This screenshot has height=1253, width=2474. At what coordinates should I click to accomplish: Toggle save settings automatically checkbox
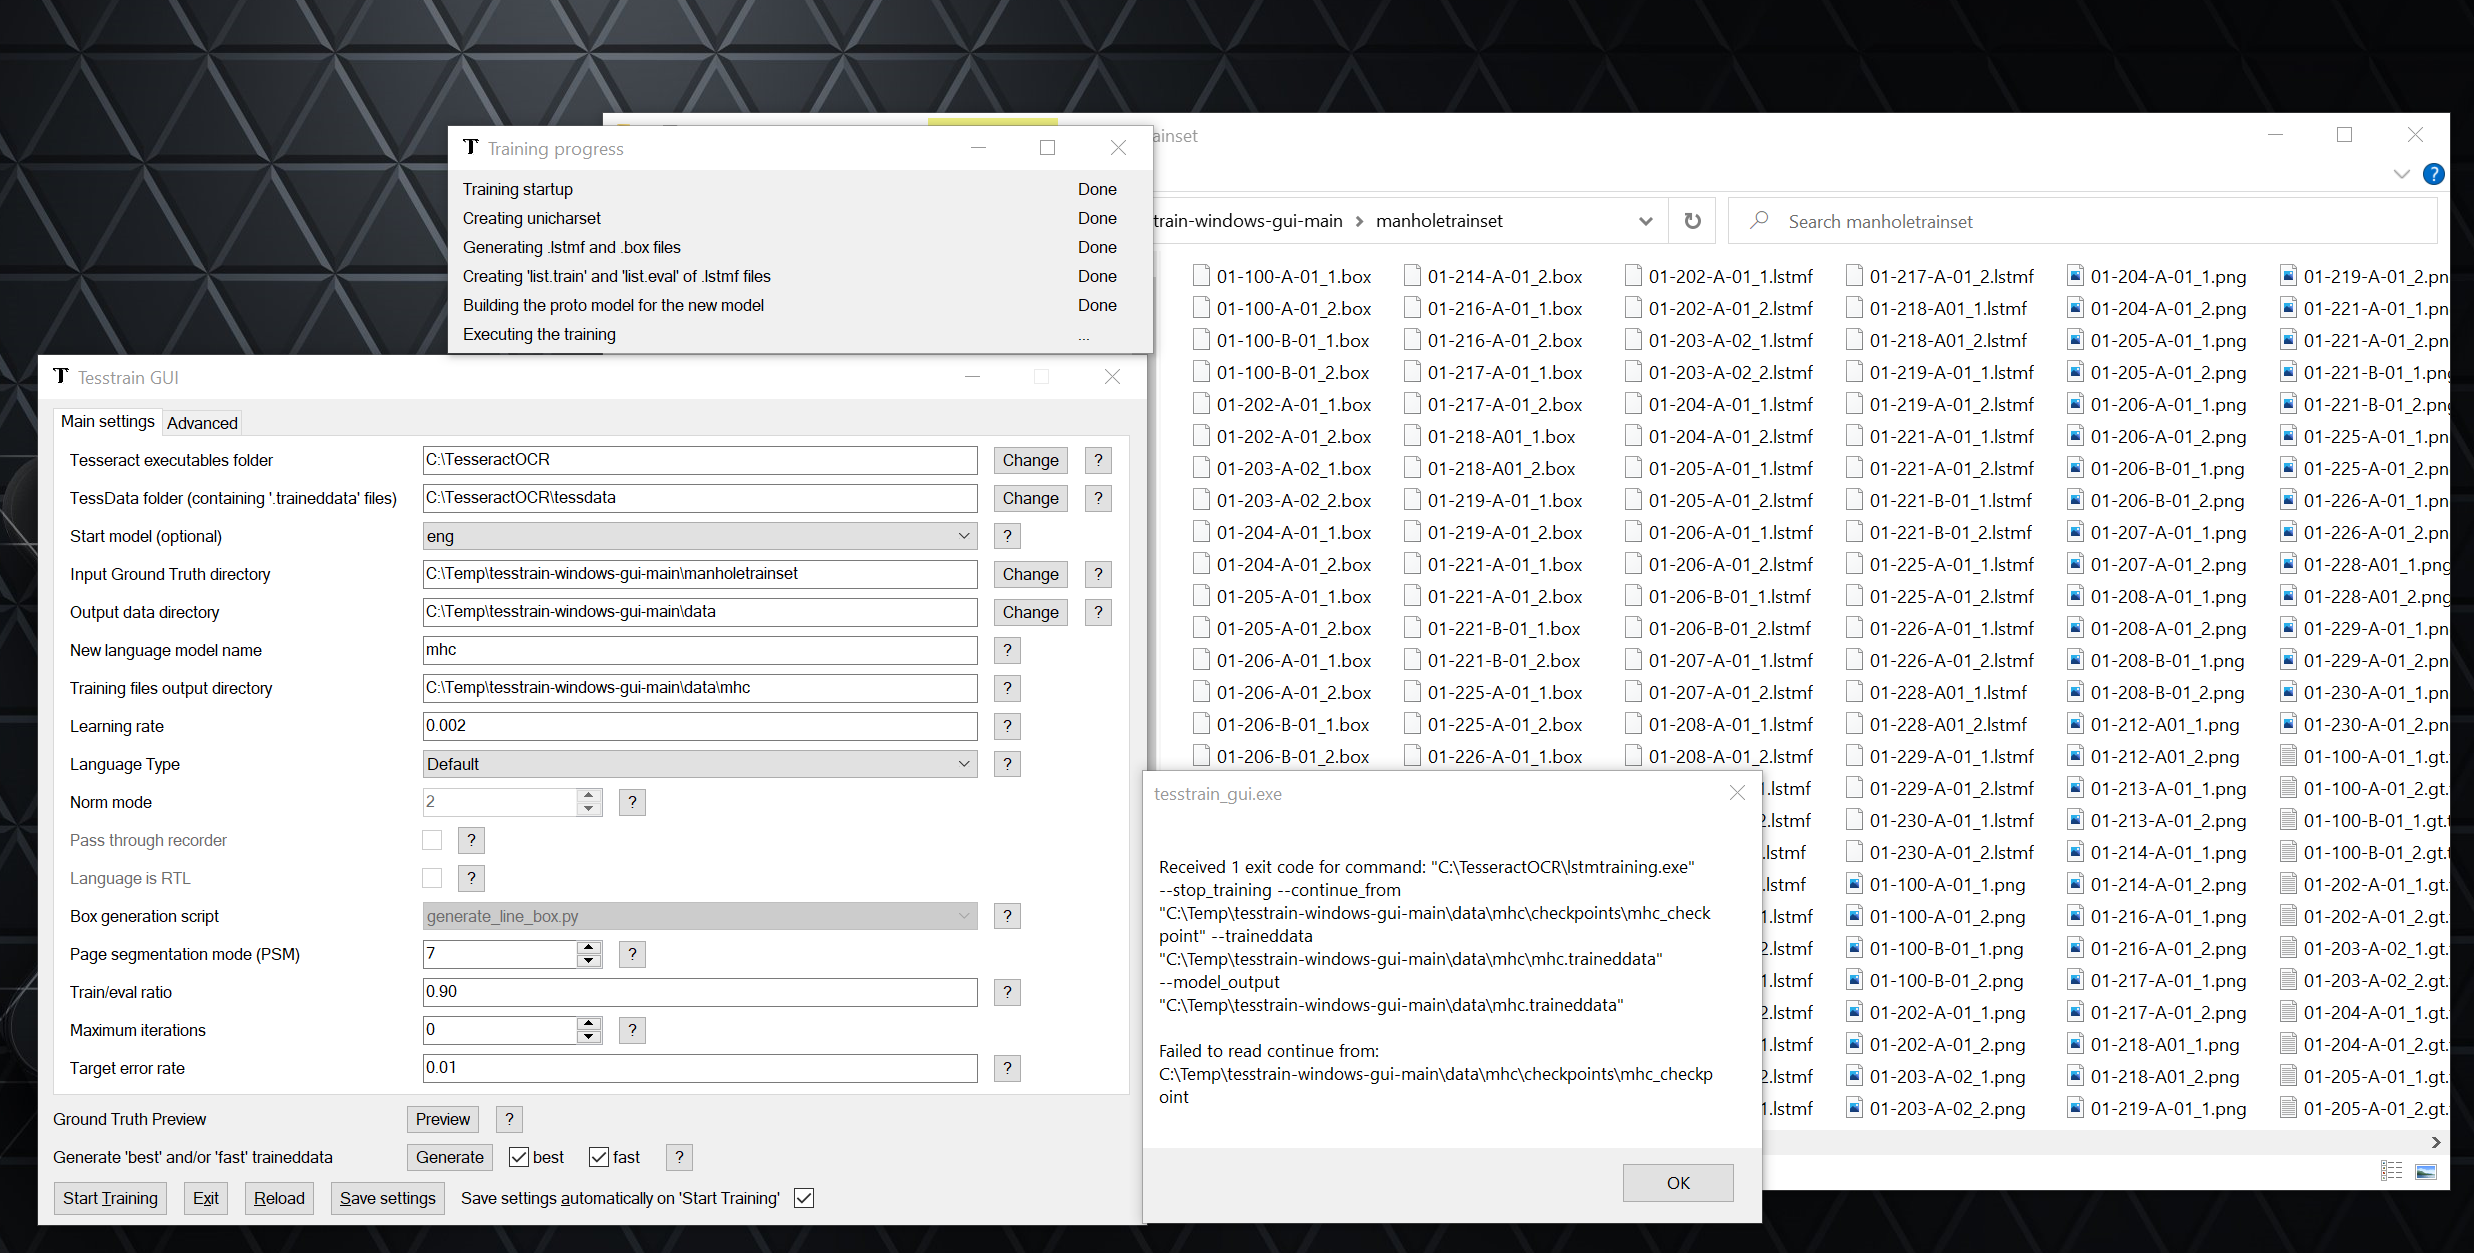point(804,1198)
